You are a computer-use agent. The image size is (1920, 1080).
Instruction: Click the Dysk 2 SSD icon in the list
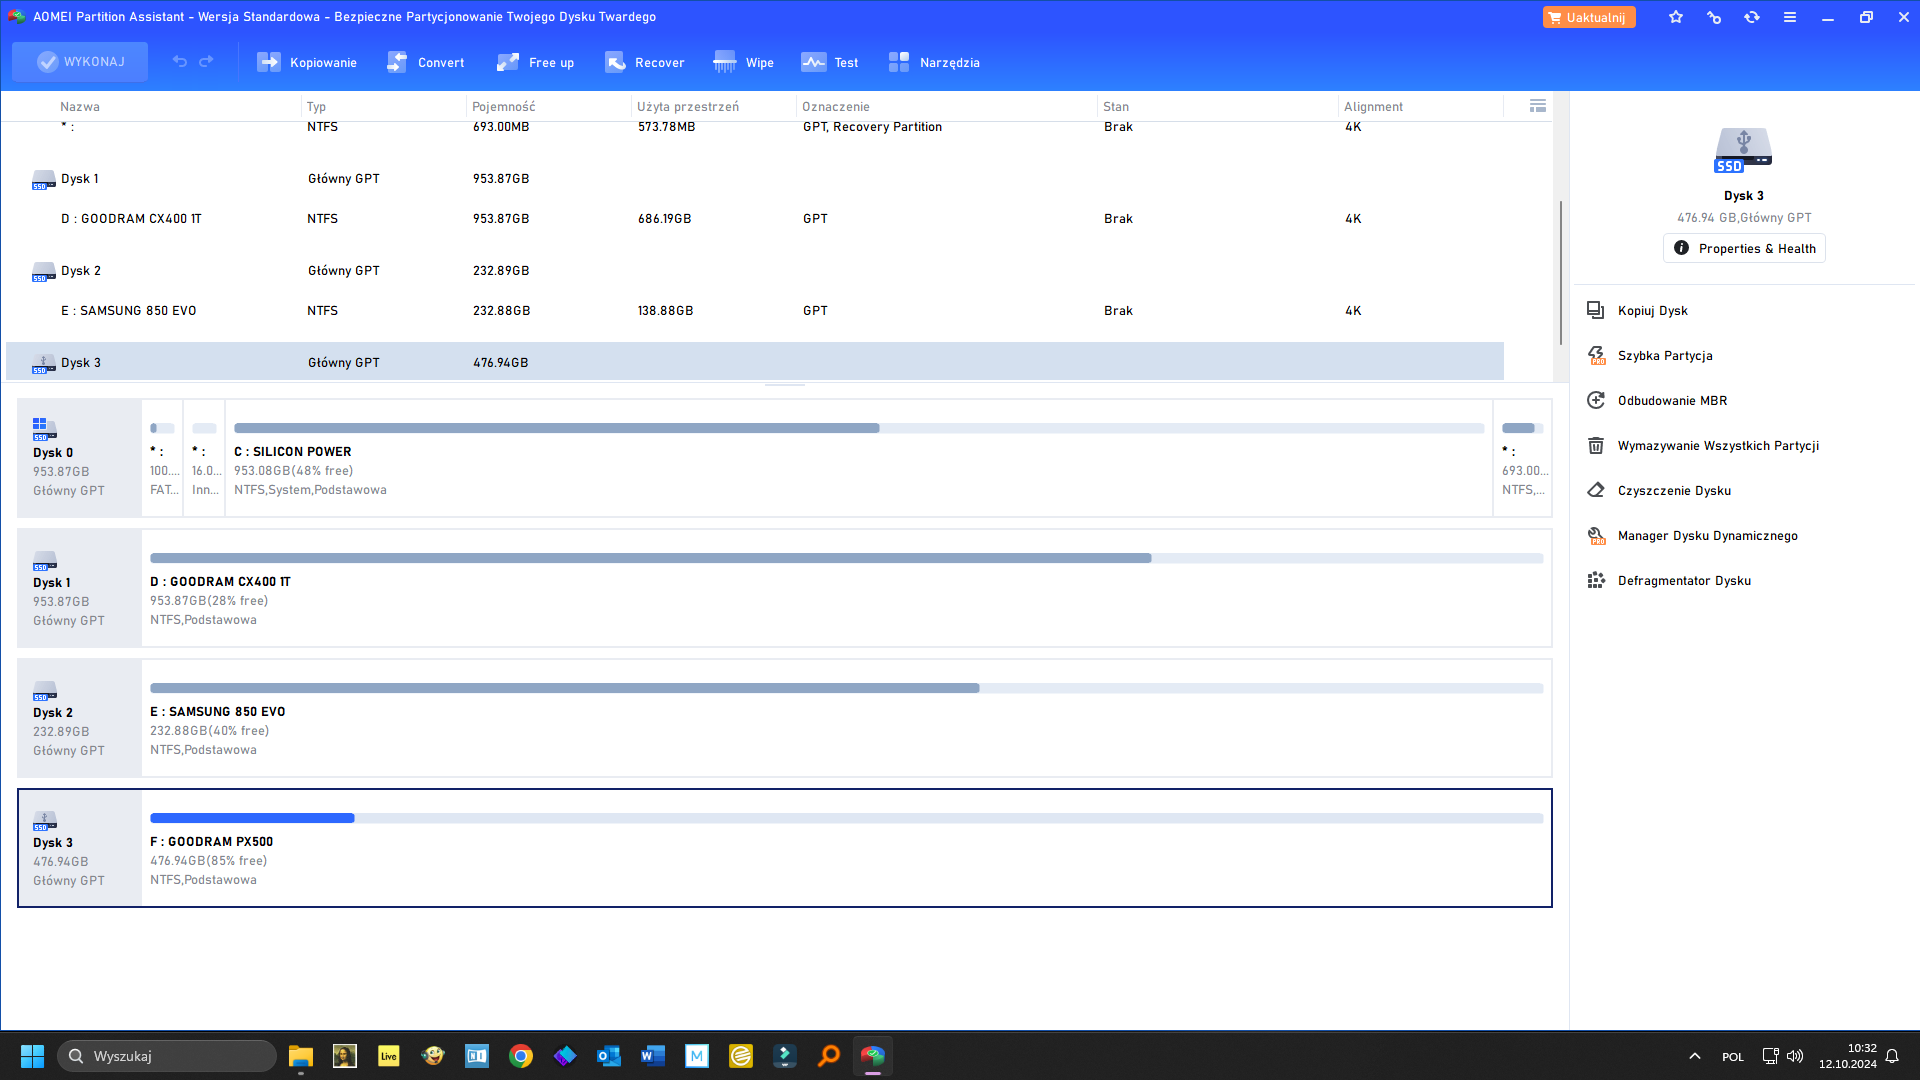click(x=43, y=272)
